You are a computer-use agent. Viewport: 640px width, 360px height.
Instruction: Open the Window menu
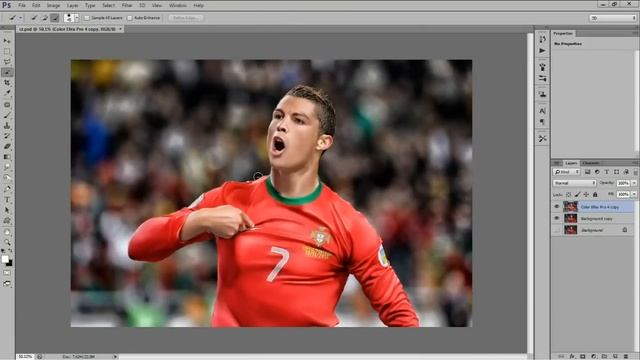178,6
